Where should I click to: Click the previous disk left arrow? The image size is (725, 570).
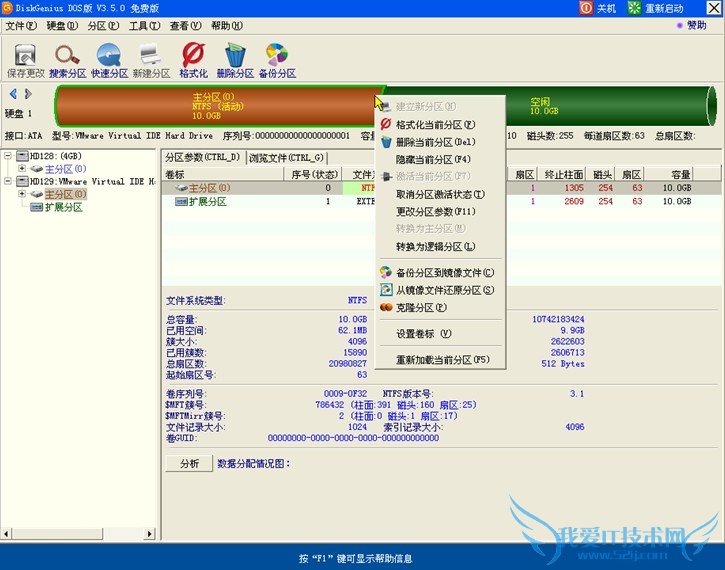point(12,94)
